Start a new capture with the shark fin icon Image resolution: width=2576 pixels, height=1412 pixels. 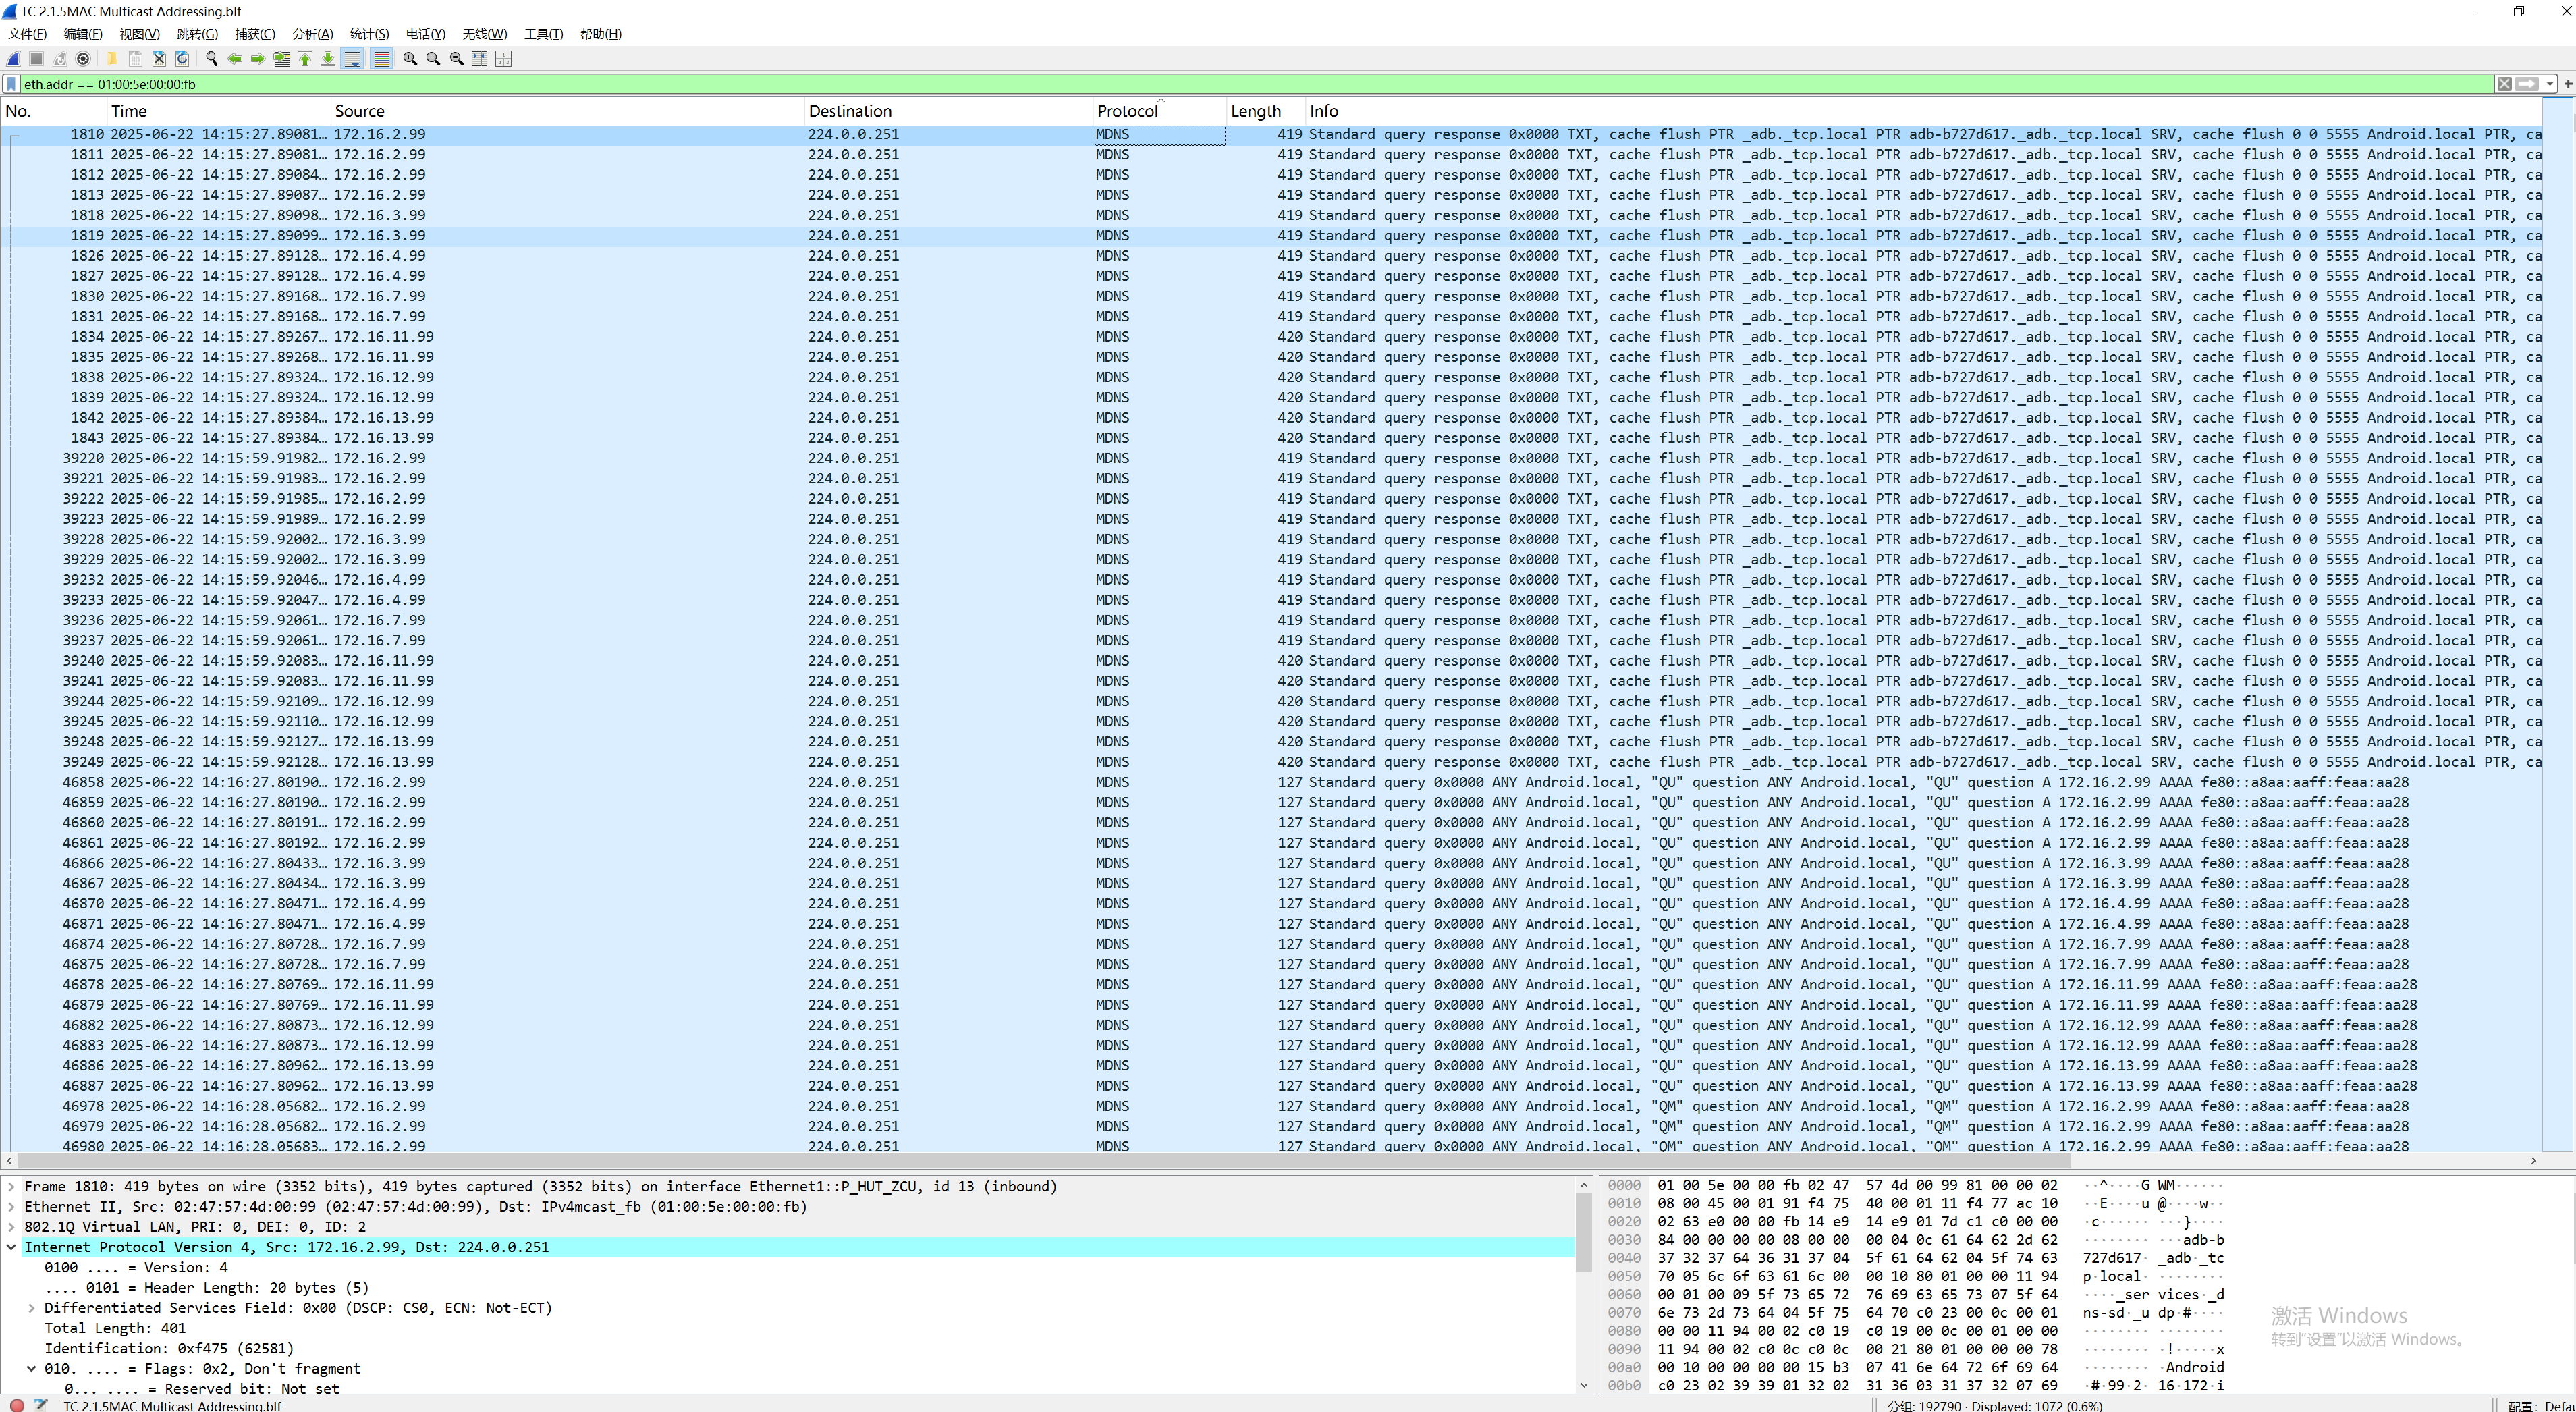point(13,59)
